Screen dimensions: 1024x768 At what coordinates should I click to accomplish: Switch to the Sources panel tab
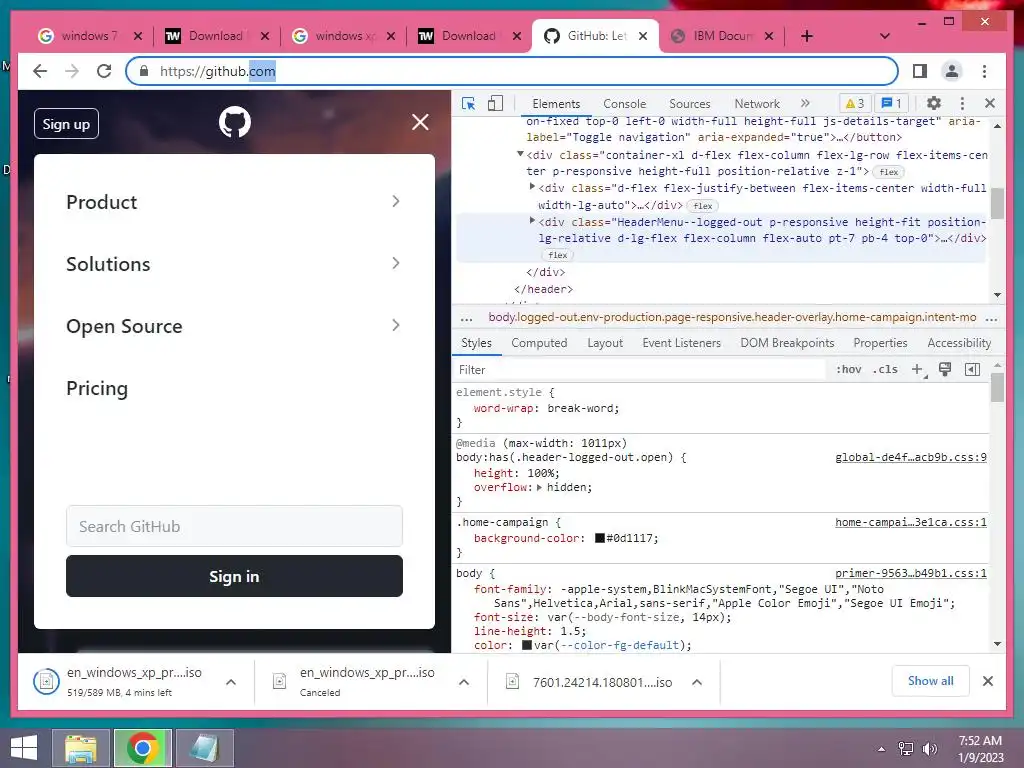(690, 103)
